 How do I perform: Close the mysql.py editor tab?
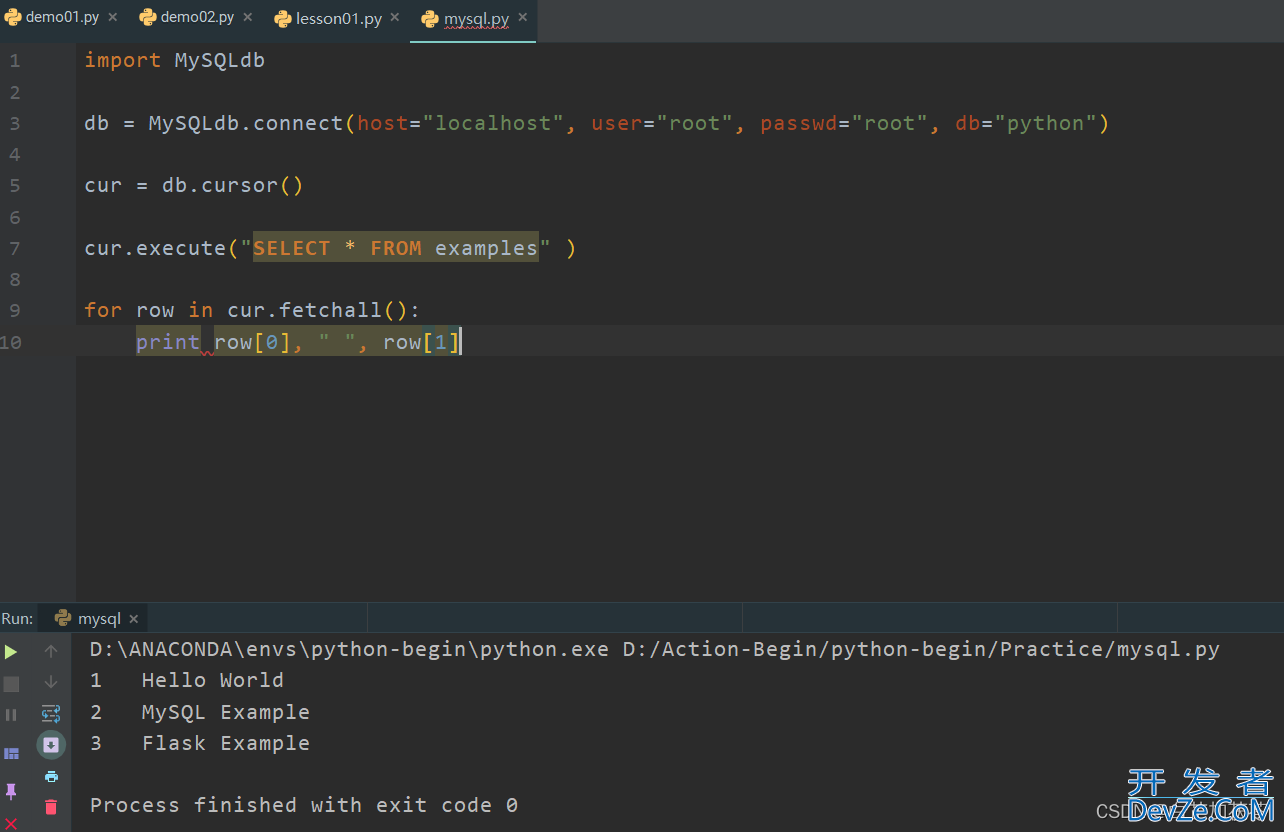coord(523,17)
